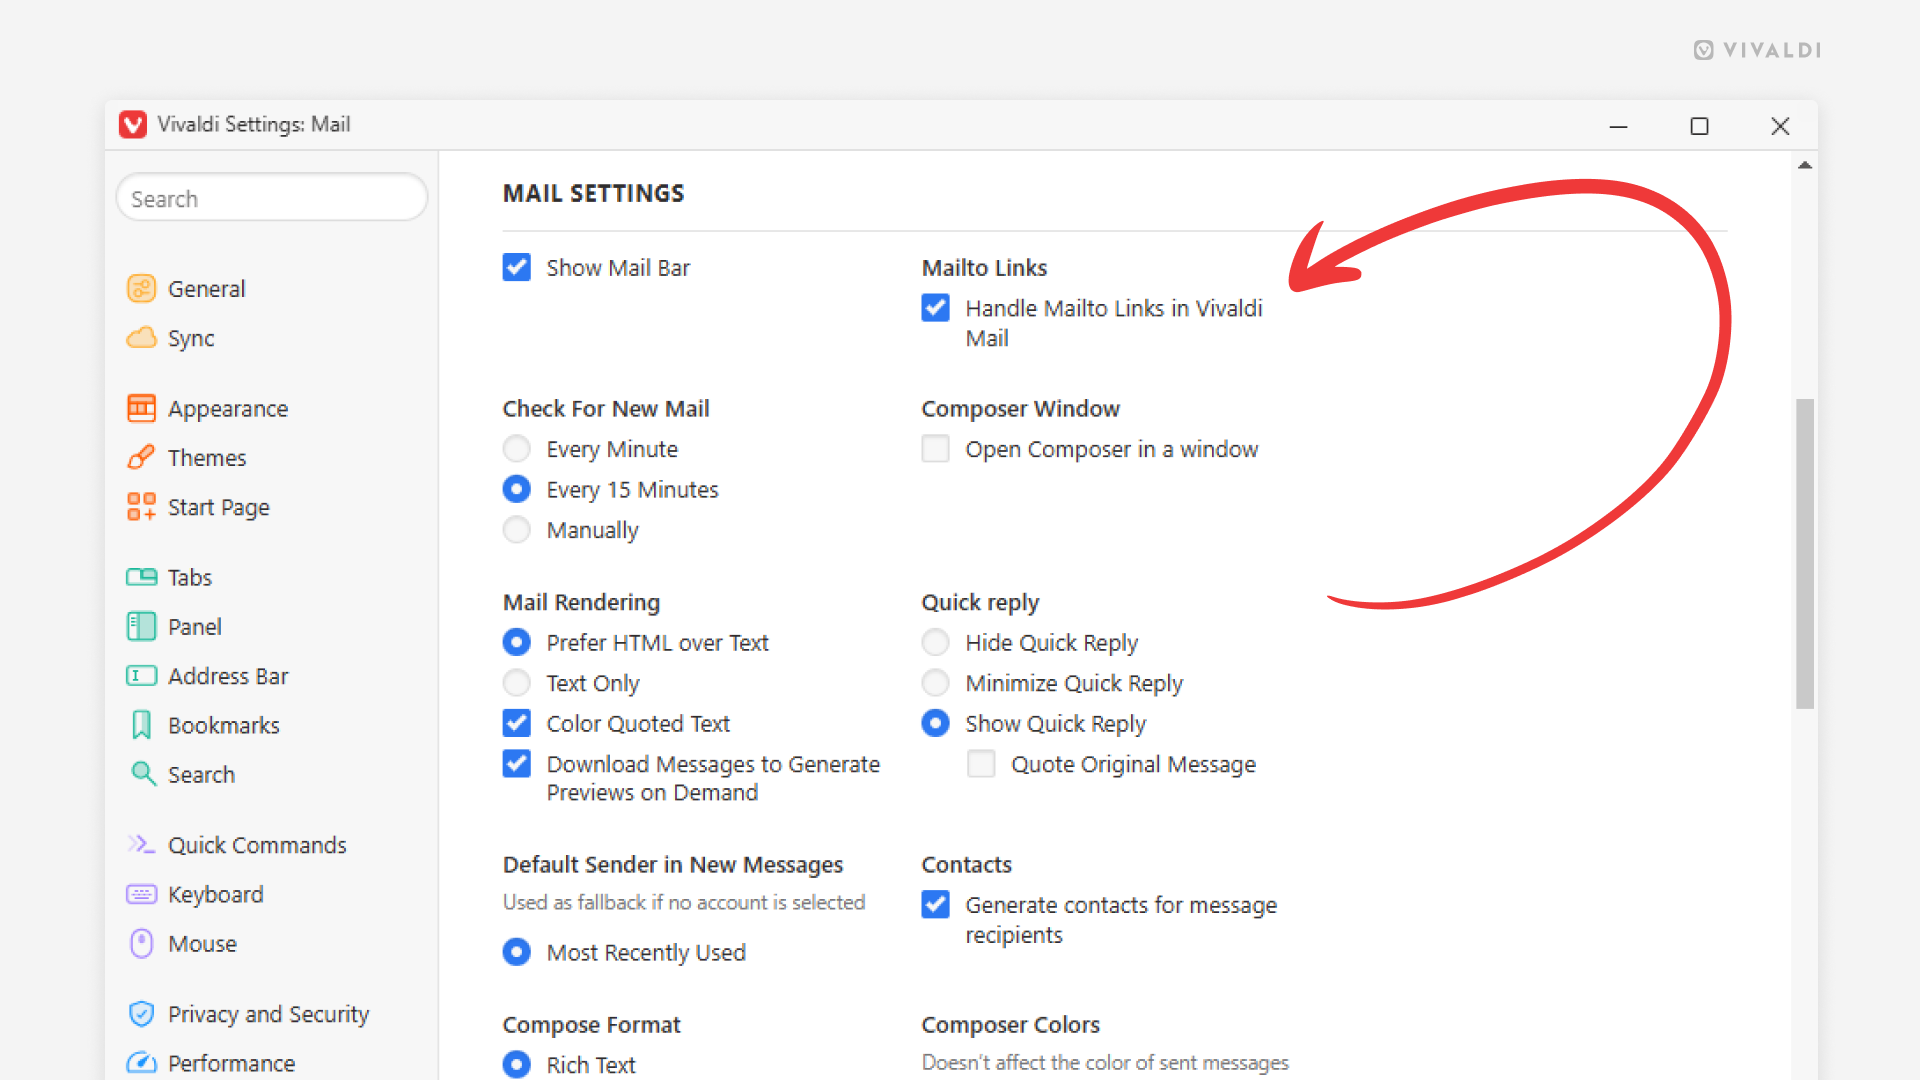Toggle Generate contacts for message recipients
This screenshot has height=1080, width=1920.
[x=935, y=904]
